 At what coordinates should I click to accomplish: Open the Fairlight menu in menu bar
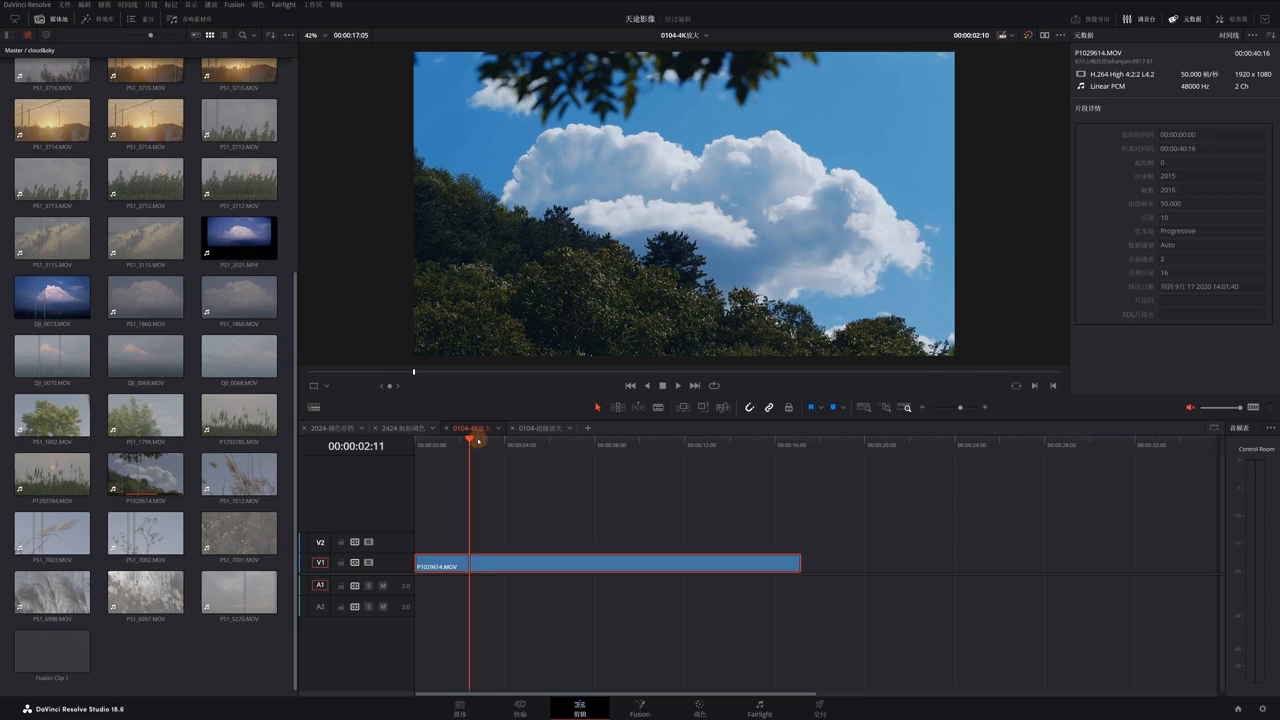(284, 5)
